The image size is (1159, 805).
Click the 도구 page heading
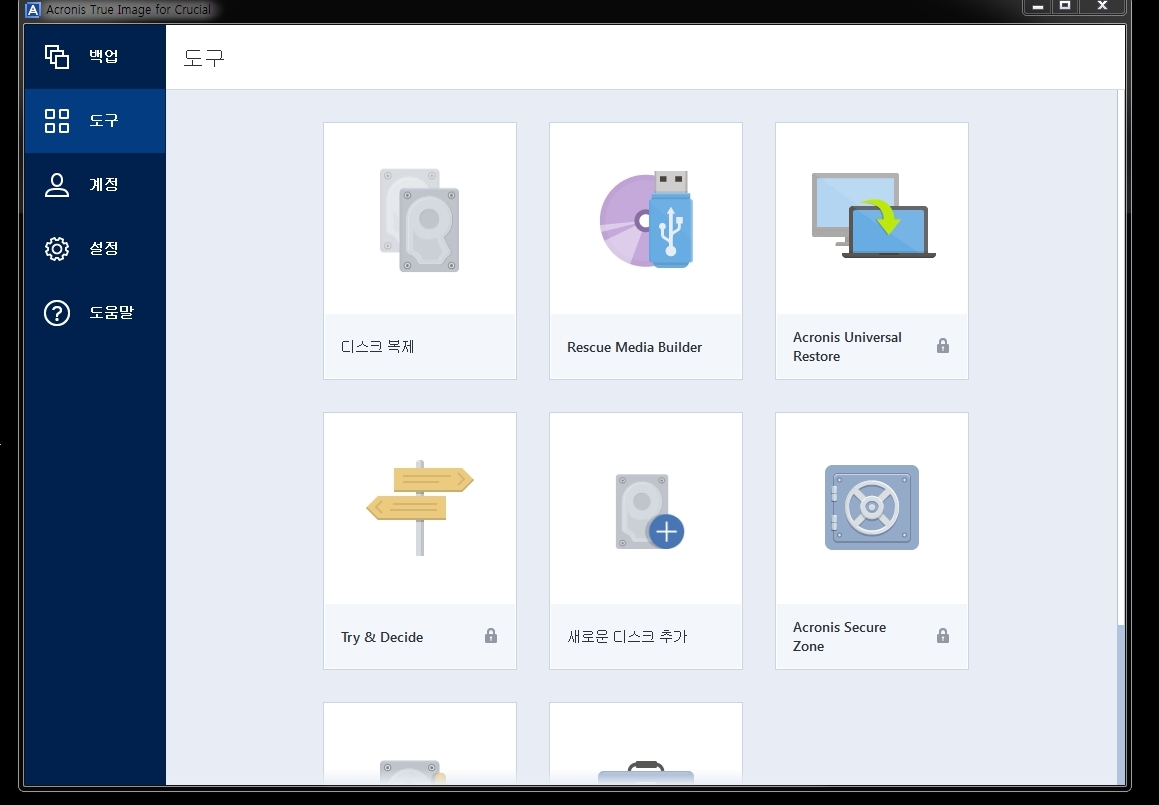coord(204,58)
